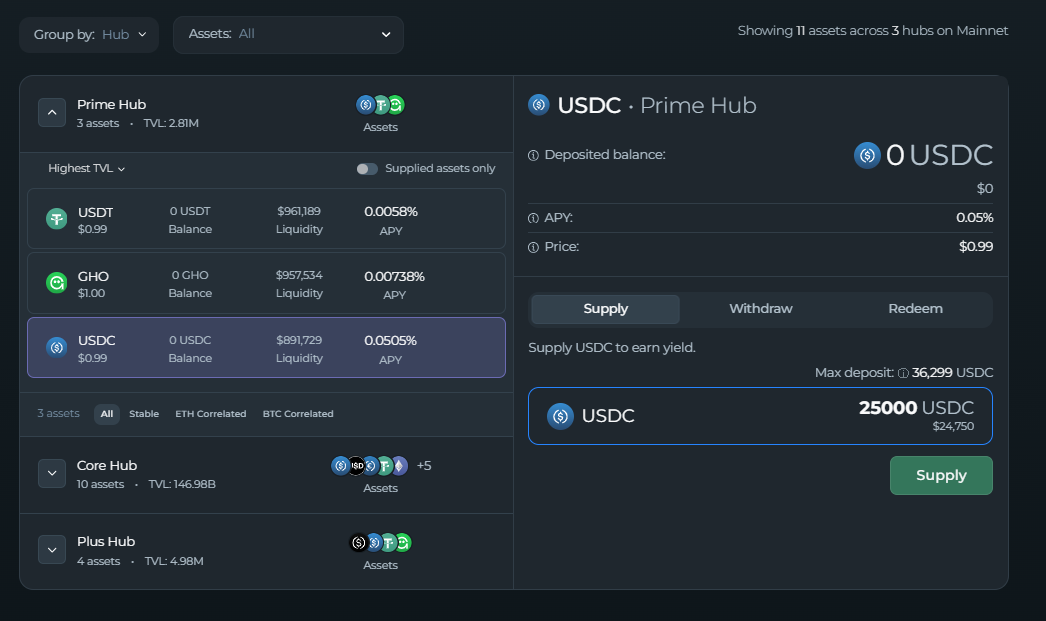The width and height of the screenshot is (1046, 621).
Task: Open the Highest TVL sort menu
Action: pos(87,169)
